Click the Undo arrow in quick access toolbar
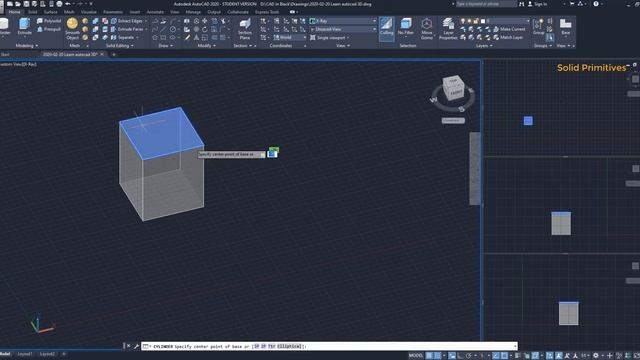Viewport: 640px width, 360px height. [68, 4]
